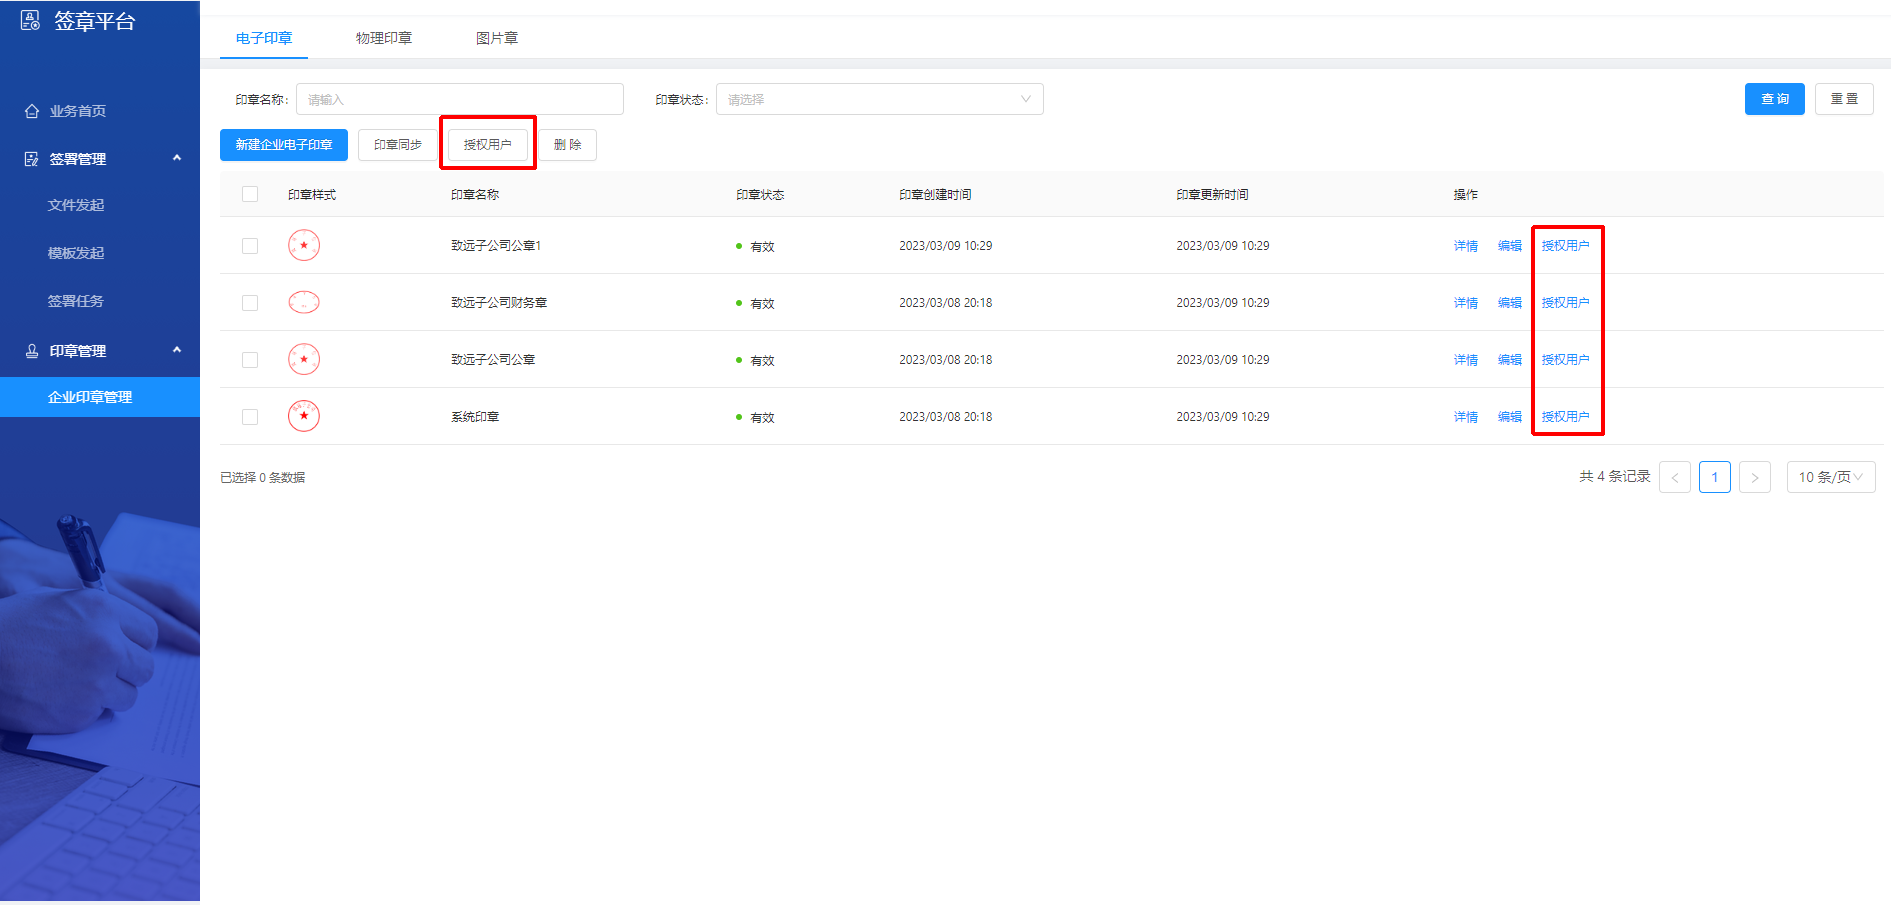Click the previous page arrow
The height and width of the screenshot is (905, 1891).
(x=1674, y=477)
